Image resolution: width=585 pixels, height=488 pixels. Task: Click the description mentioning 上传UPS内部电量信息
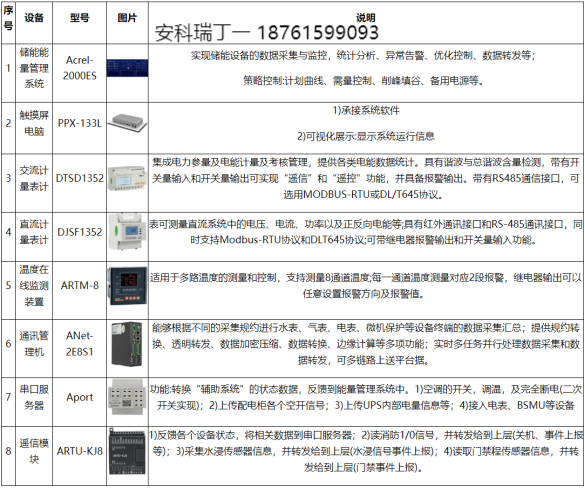click(366, 397)
